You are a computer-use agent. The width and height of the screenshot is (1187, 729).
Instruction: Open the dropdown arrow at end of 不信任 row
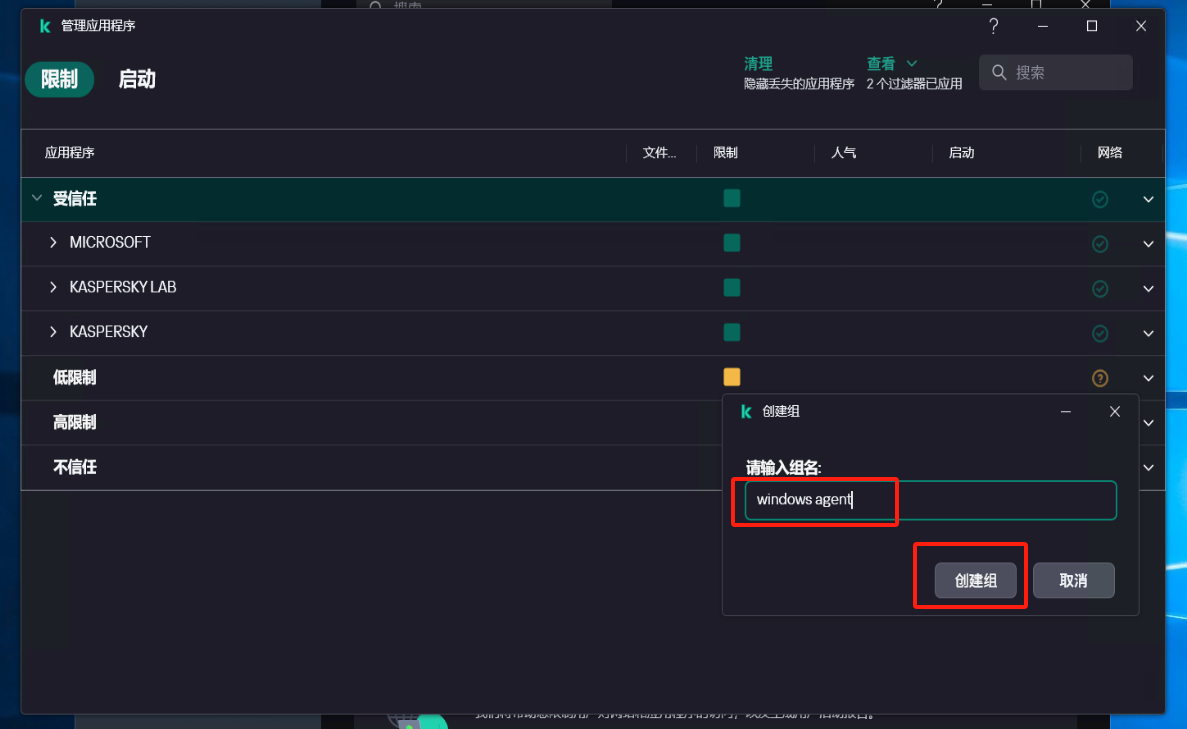tap(1148, 468)
